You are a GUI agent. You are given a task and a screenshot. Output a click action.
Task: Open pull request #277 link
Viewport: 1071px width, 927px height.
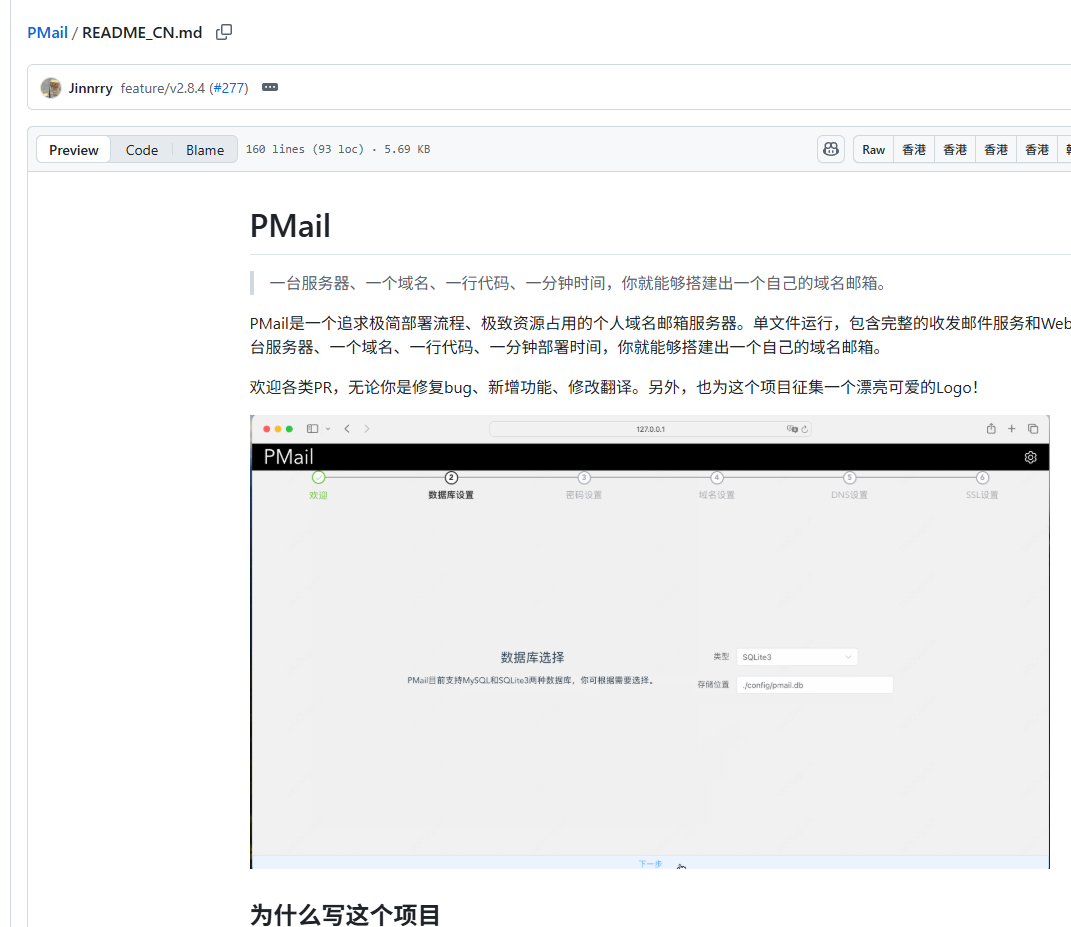[228, 88]
